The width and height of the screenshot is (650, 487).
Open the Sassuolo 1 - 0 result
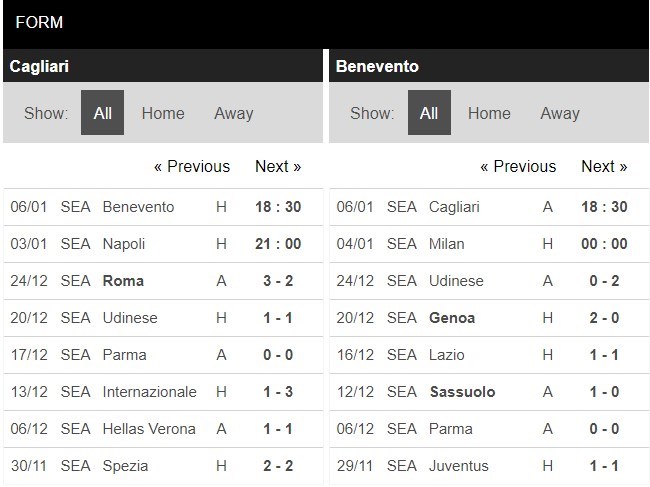604,392
